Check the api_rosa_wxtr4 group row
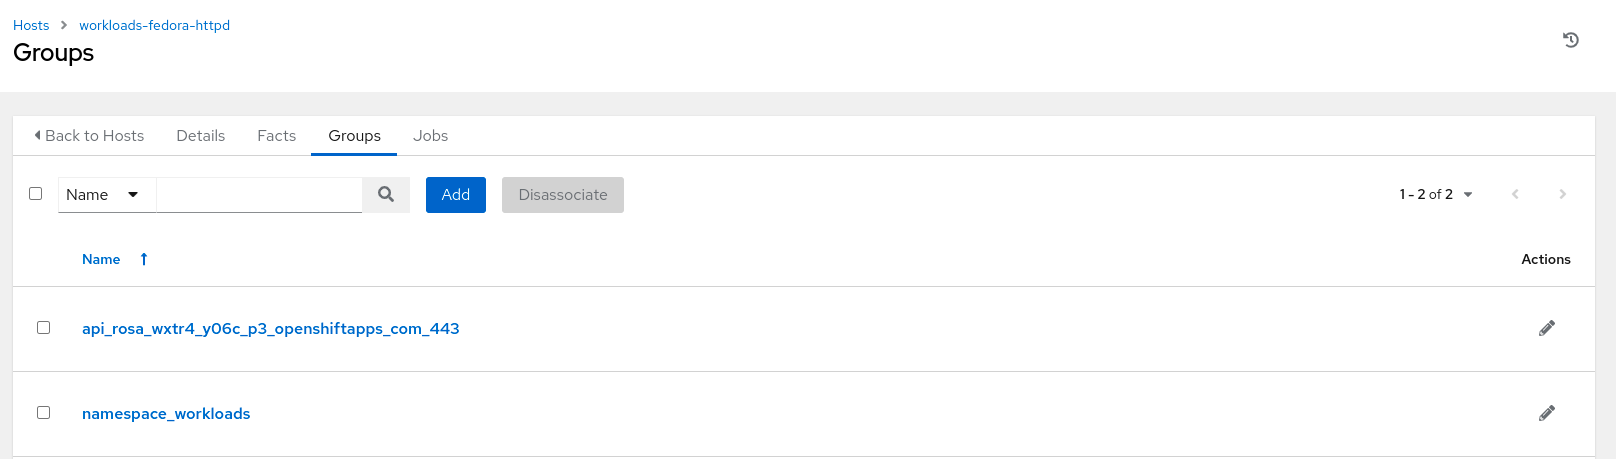The width and height of the screenshot is (1616, 459). [44, 328]
